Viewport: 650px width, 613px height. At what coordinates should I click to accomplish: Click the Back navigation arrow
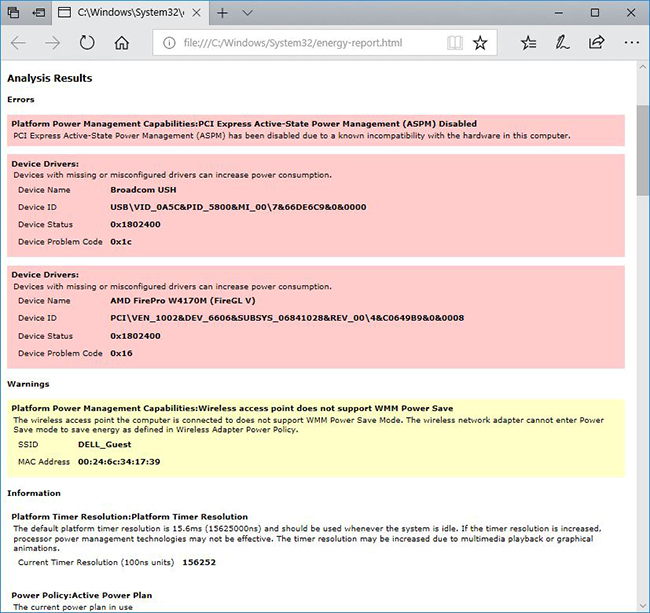19,43
